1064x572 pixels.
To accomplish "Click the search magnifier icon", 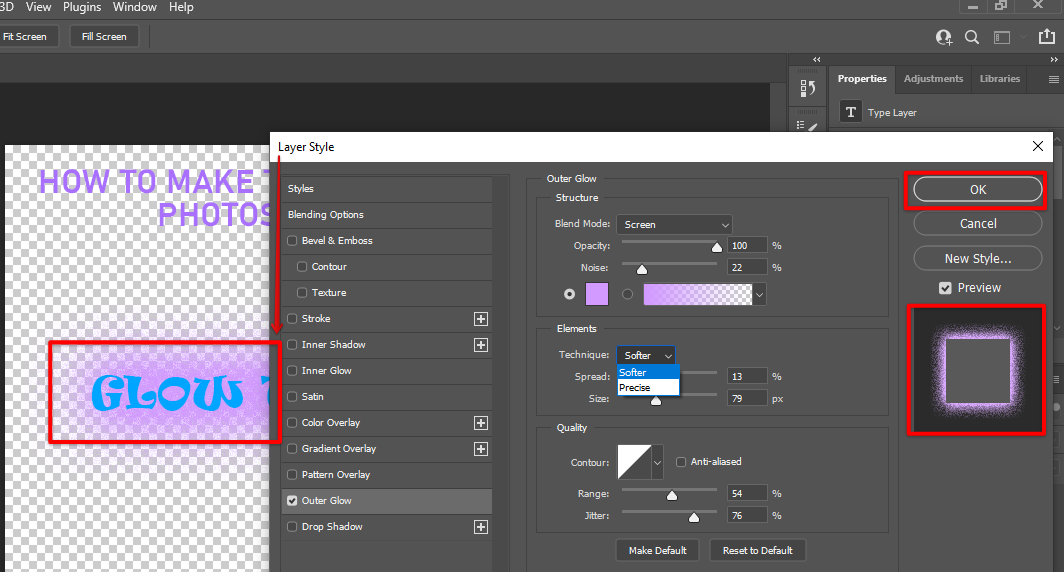I will [972, 37].
